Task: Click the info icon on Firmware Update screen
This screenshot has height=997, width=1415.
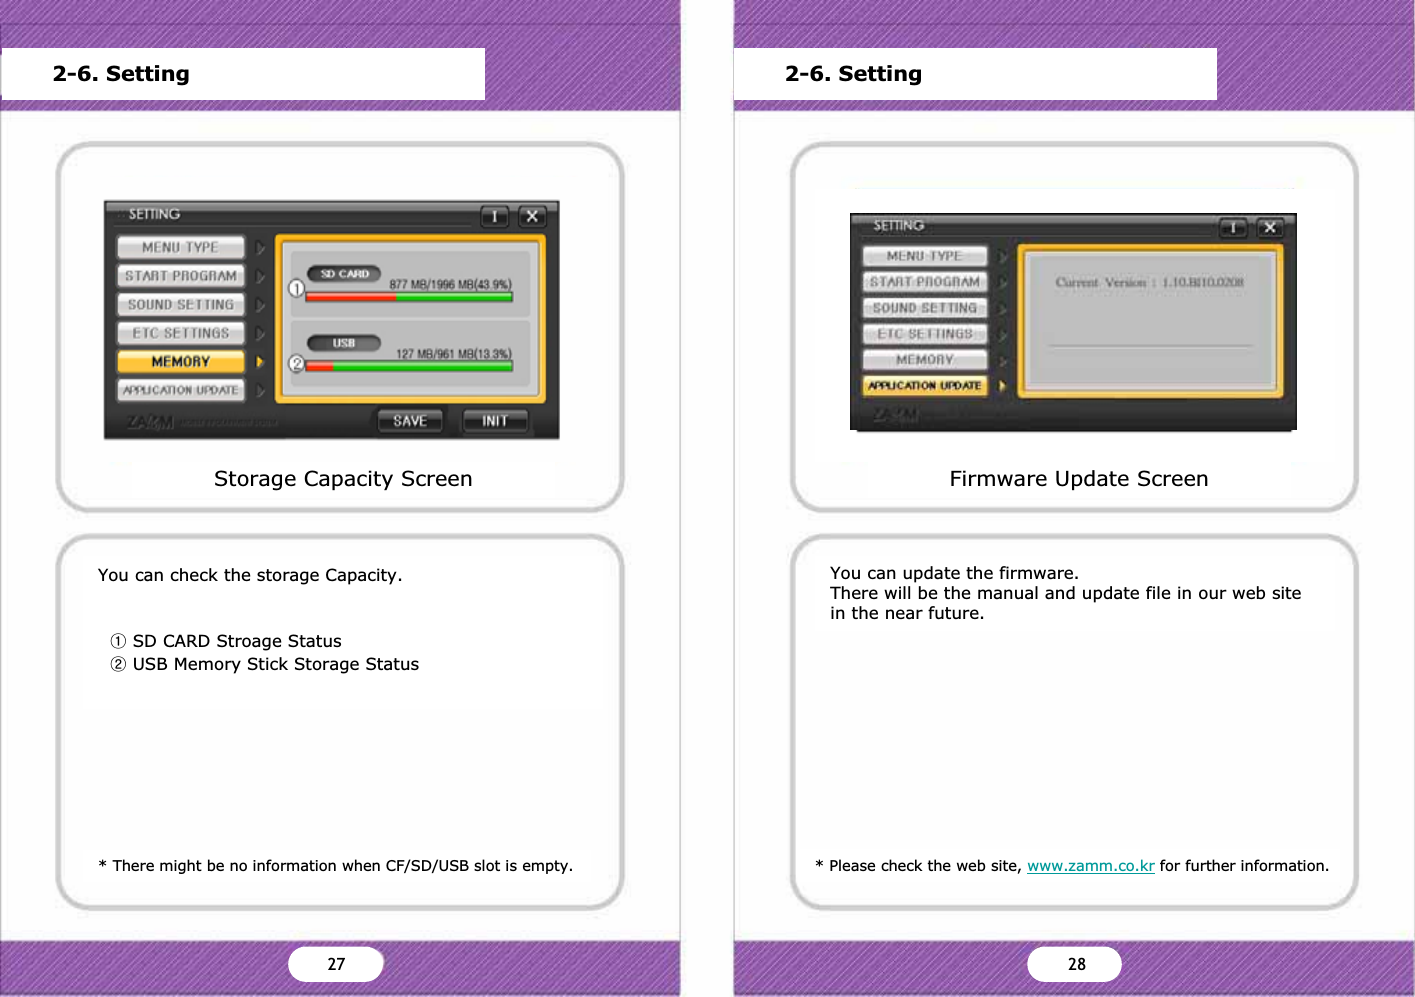Action: [x=1234, y=228]
